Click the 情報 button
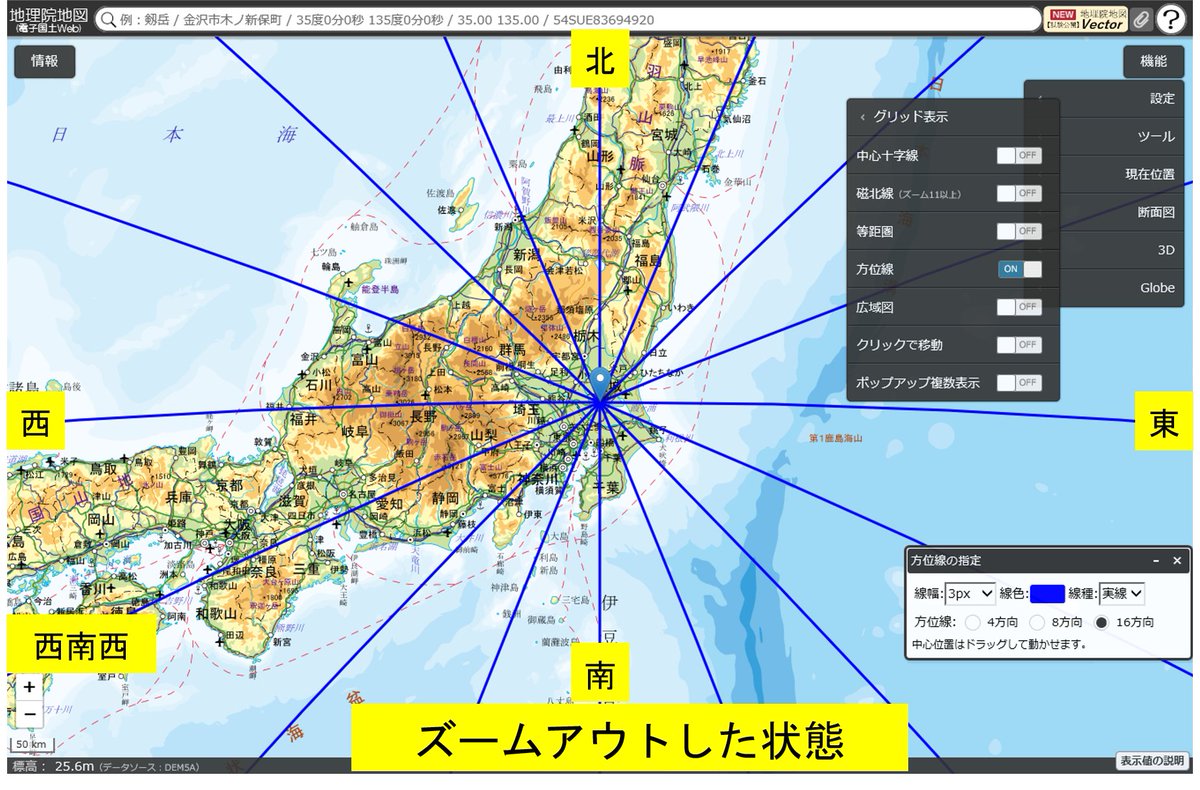1200x790 pixels. point(45,61)
